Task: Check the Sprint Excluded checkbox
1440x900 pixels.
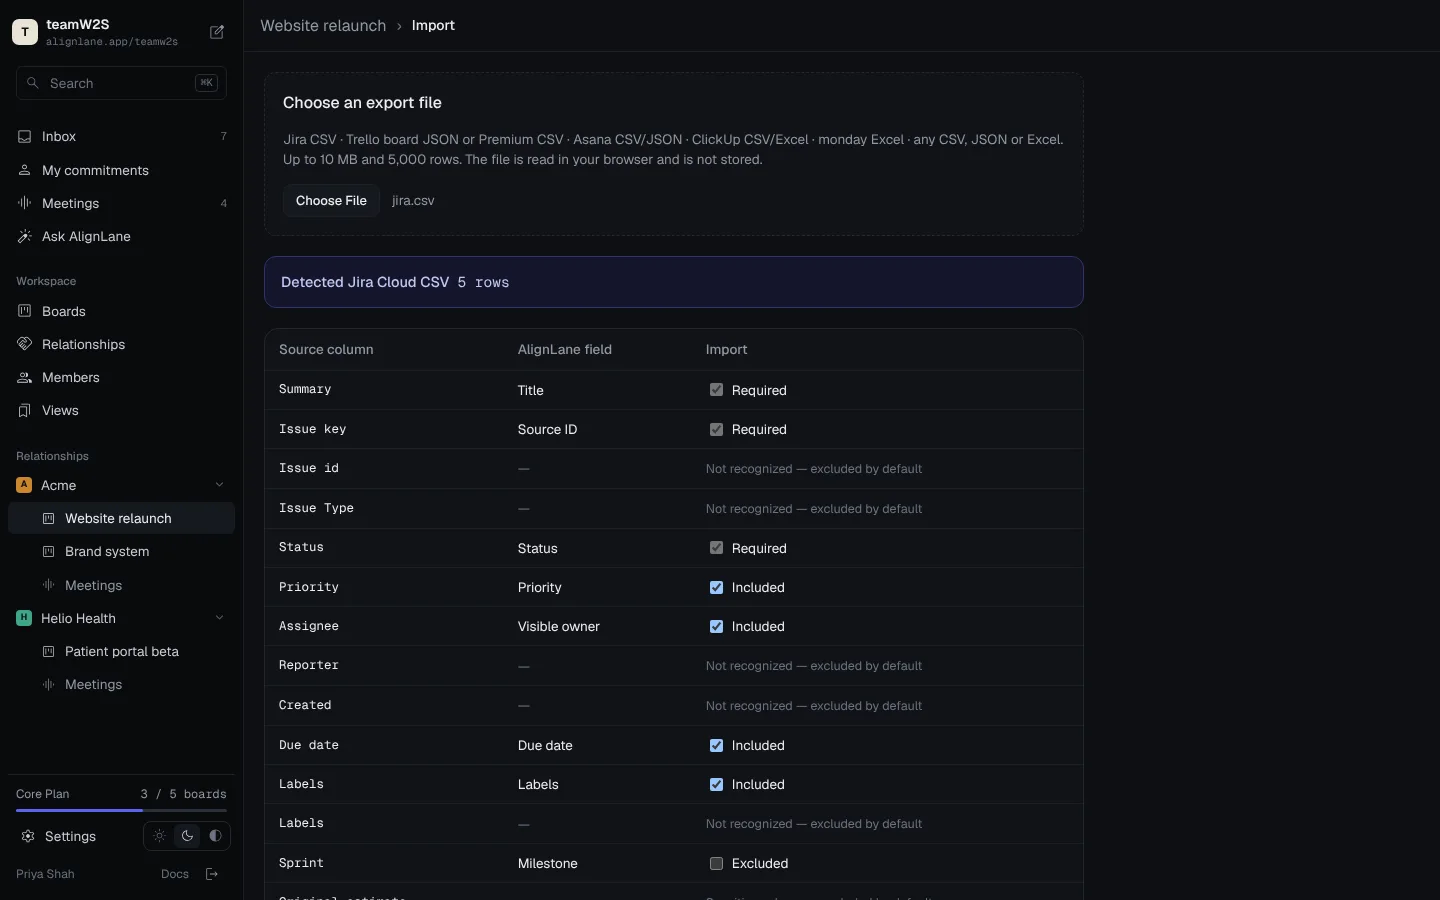Action: 716,863
